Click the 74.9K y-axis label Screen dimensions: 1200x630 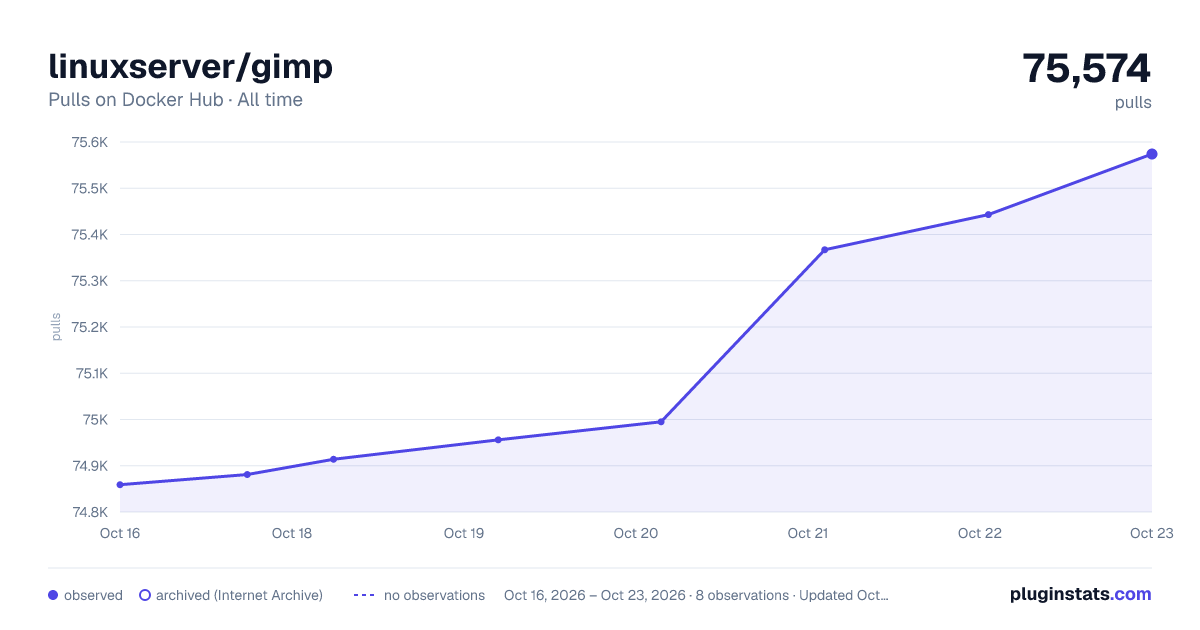point(89,466)
